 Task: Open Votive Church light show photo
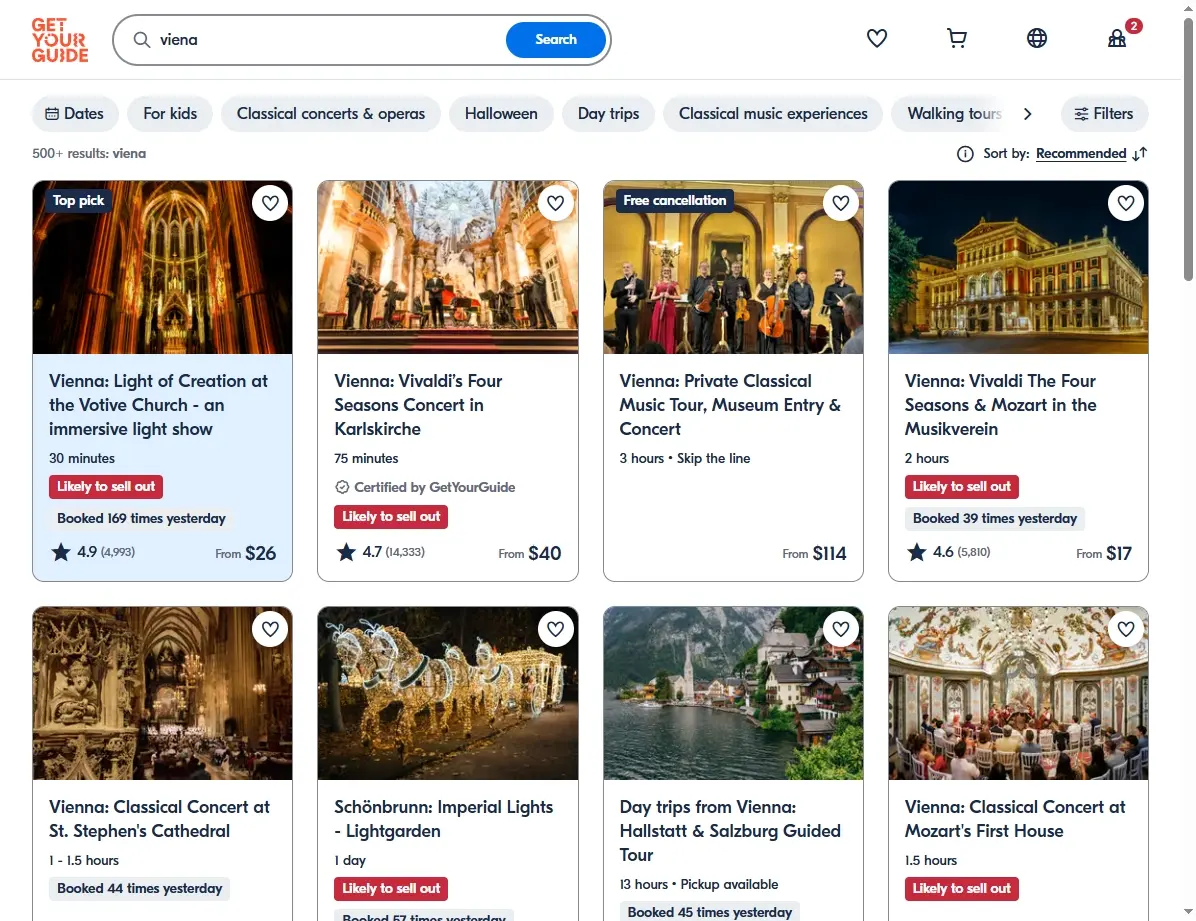pos(162,267)
